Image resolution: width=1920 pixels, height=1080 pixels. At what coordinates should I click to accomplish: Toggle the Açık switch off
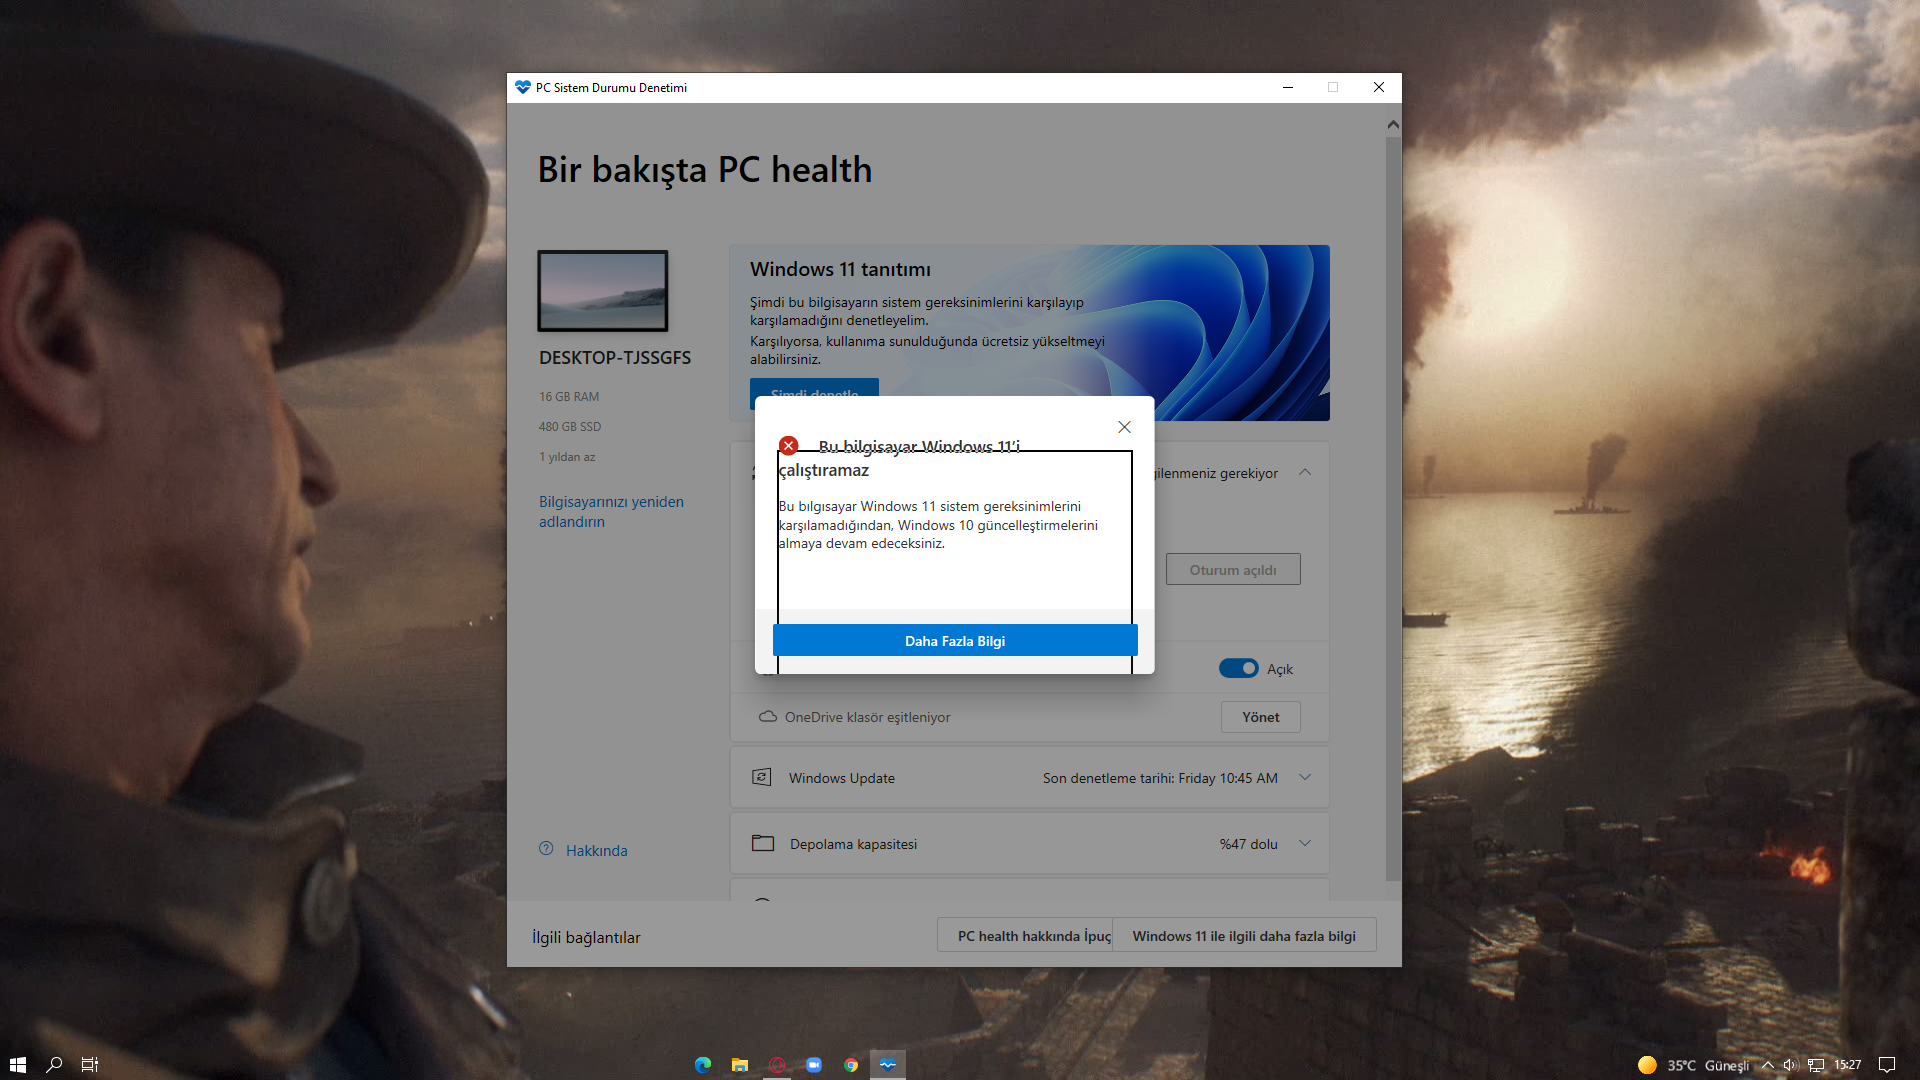pyautogui.click(x=1238, y=669)
